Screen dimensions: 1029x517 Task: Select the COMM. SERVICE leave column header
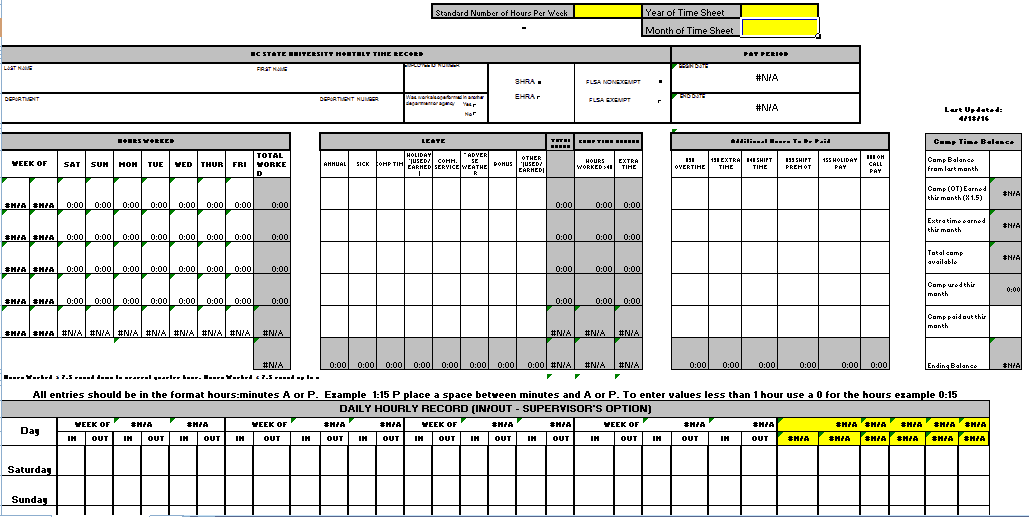[x=446, y=164]
